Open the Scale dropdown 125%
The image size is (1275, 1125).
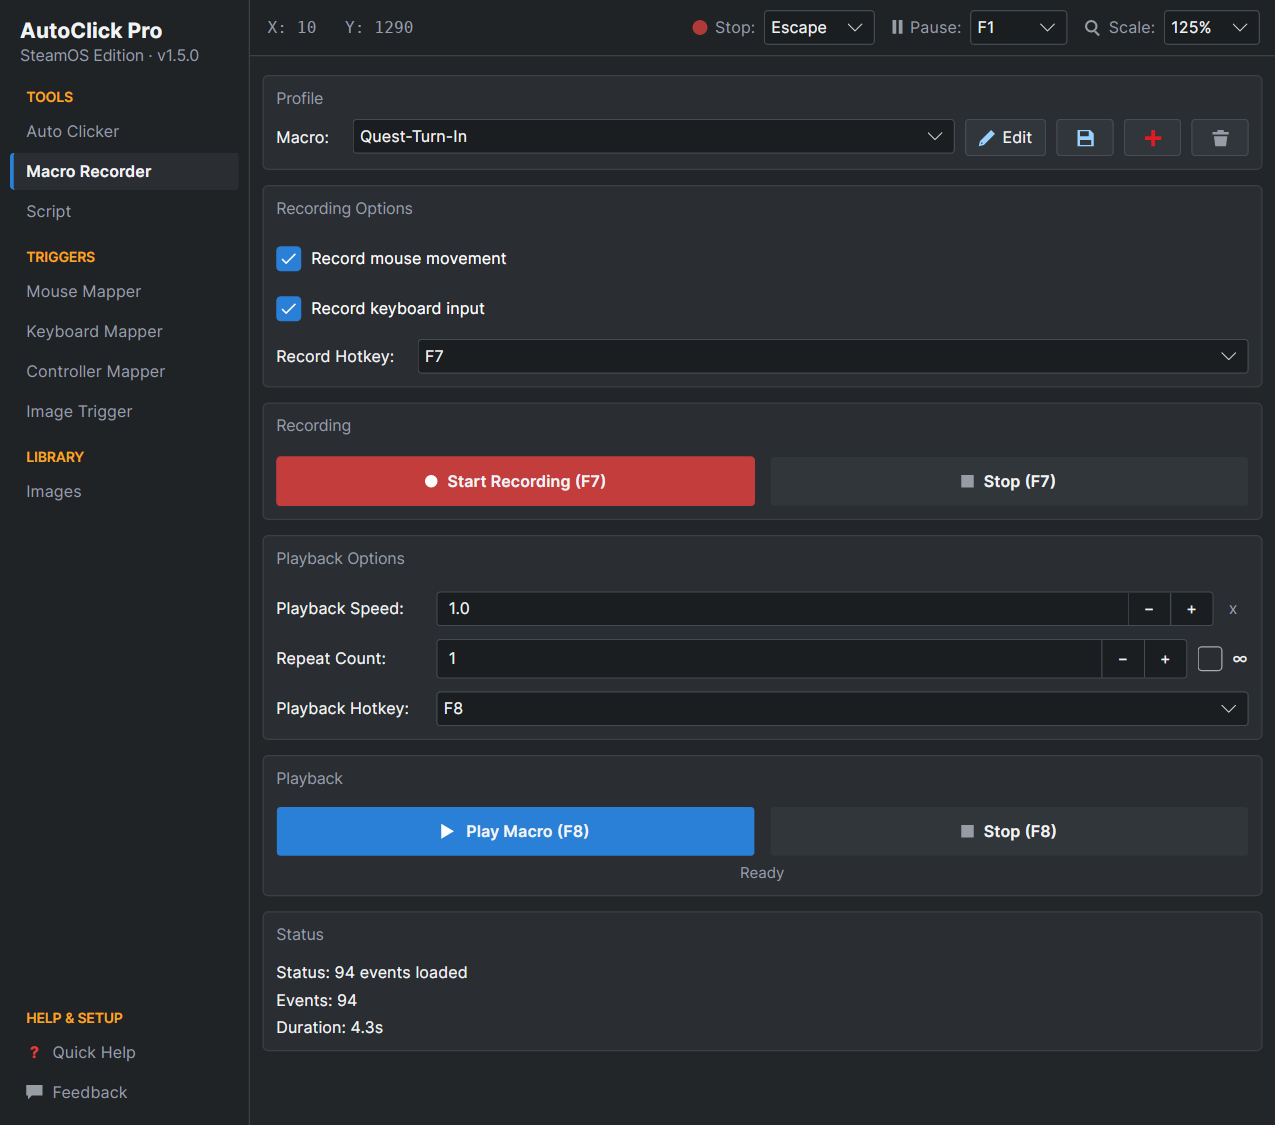pyautogui.click(x=1211, y=28)
